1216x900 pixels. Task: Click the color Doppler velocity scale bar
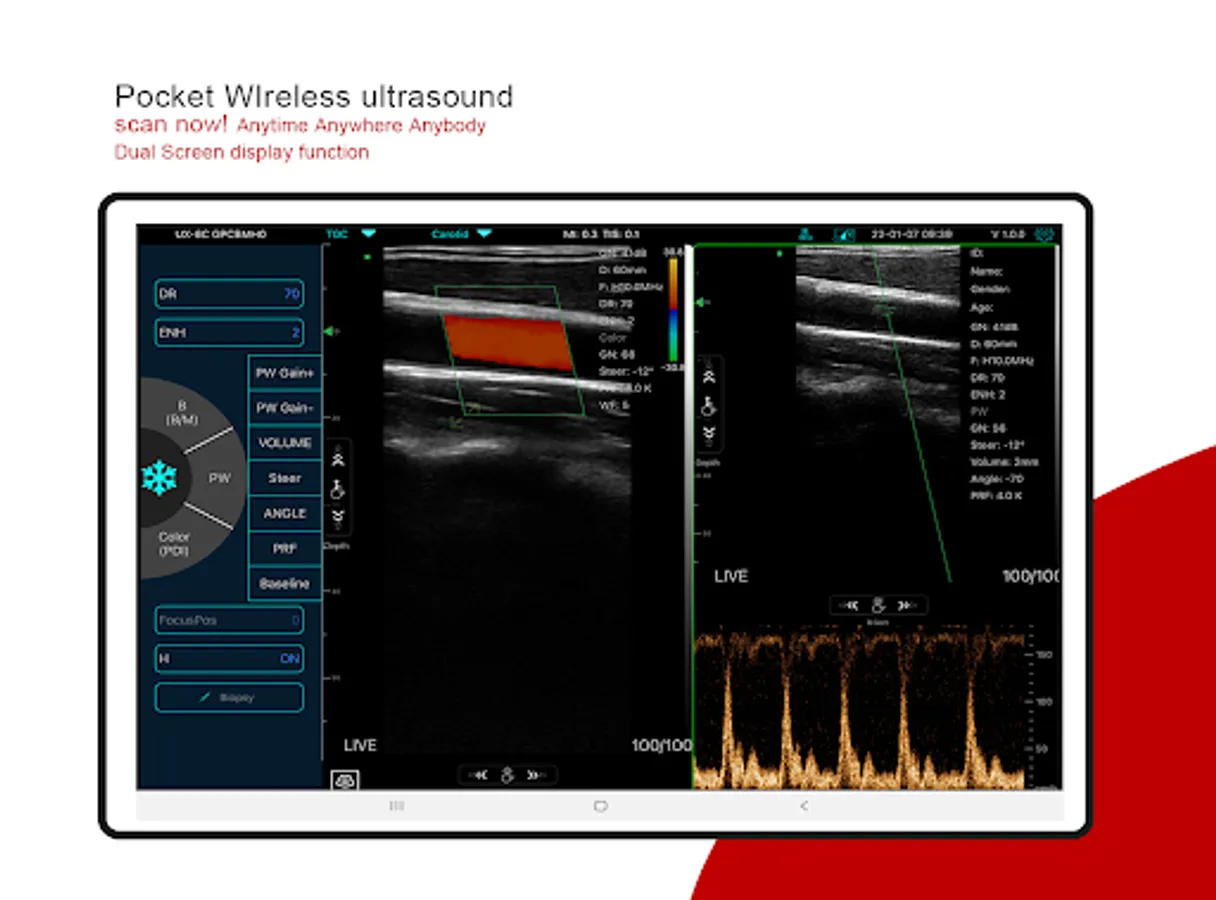click(673, 308)
